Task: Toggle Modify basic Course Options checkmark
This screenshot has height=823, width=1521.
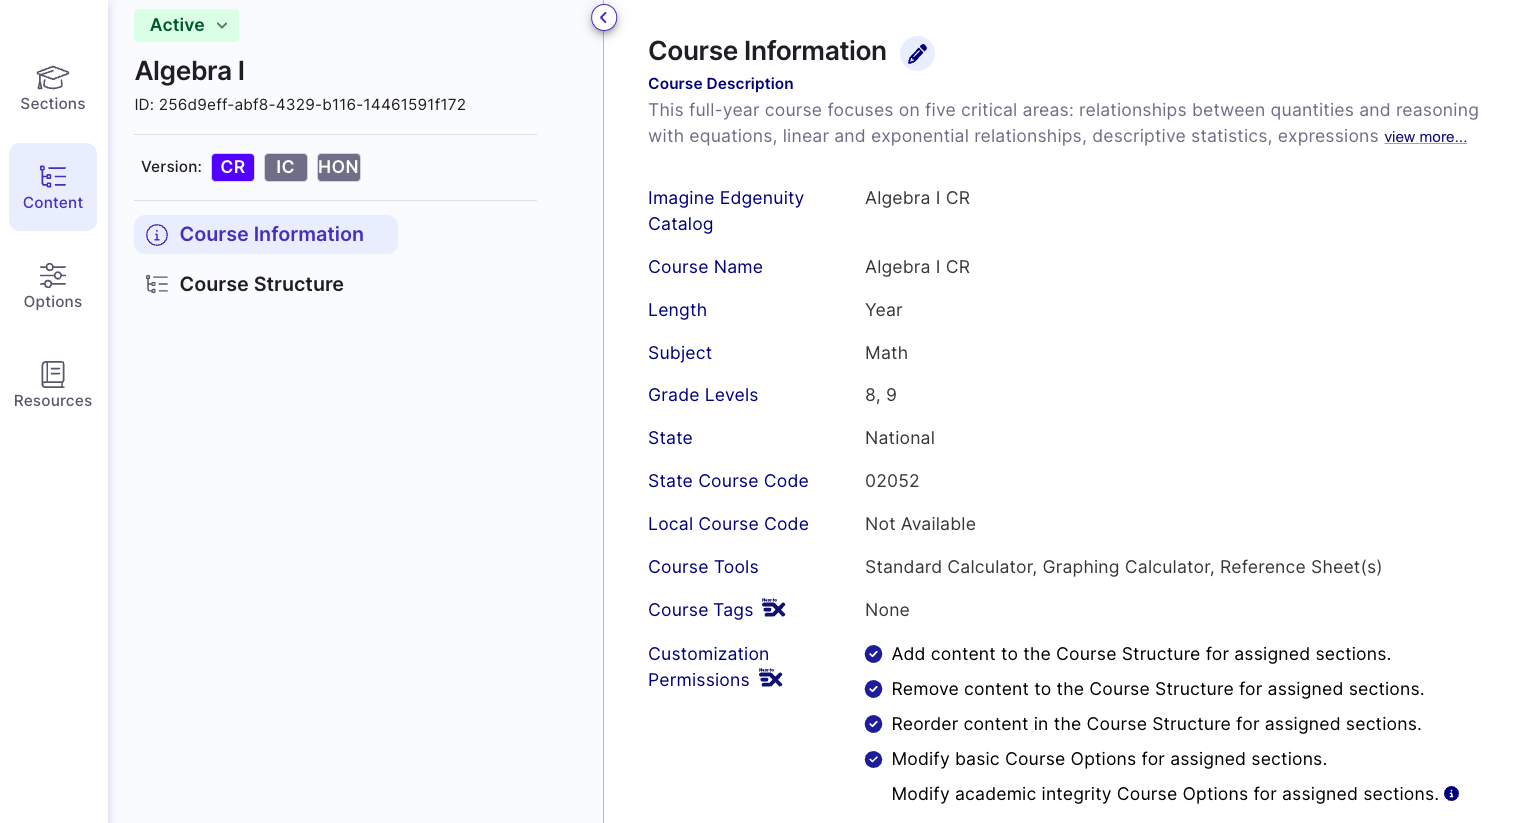Action: pos(873,759)
